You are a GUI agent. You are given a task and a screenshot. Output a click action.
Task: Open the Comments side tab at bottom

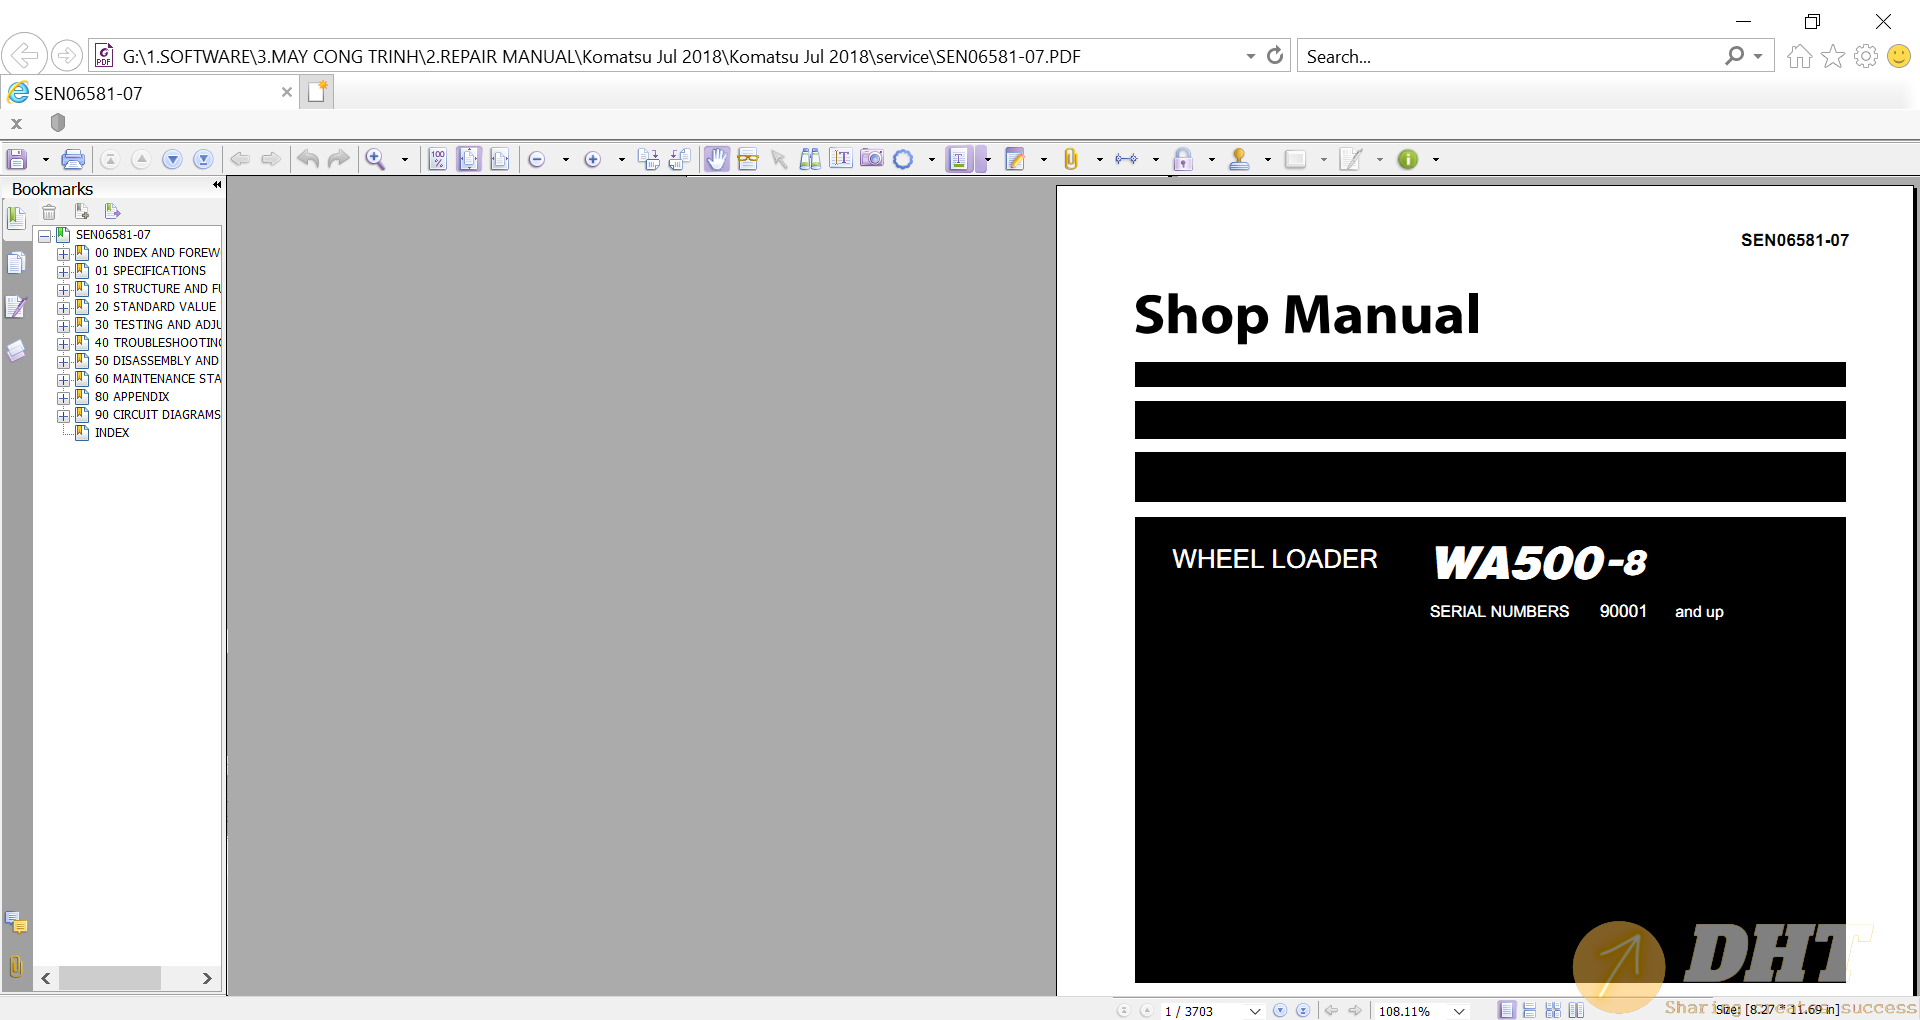[16, 922]
